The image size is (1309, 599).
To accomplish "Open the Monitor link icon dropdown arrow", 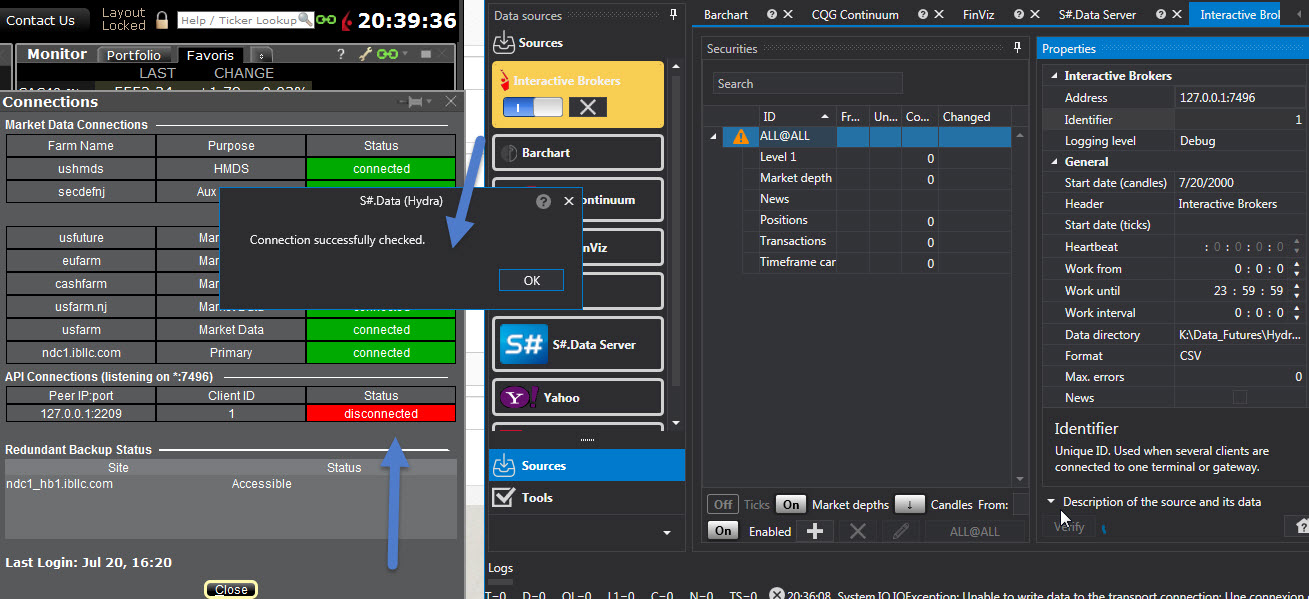I will 406,55.
